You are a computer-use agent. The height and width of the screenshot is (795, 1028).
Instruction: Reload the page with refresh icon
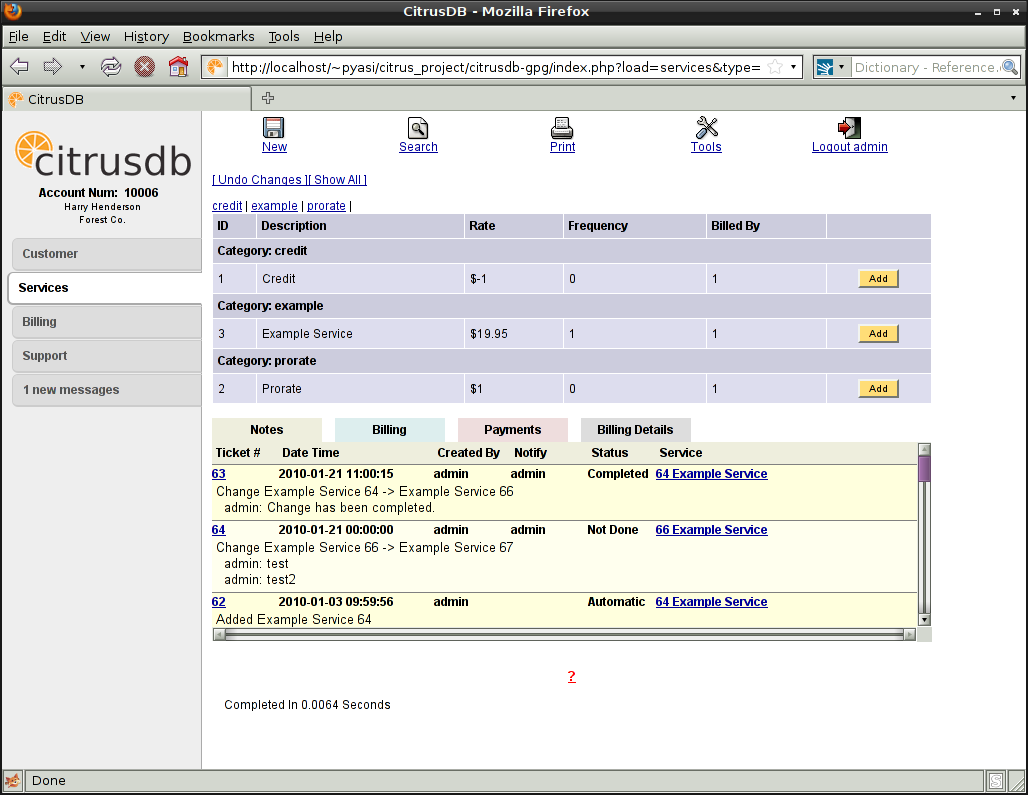click(111, 67)
